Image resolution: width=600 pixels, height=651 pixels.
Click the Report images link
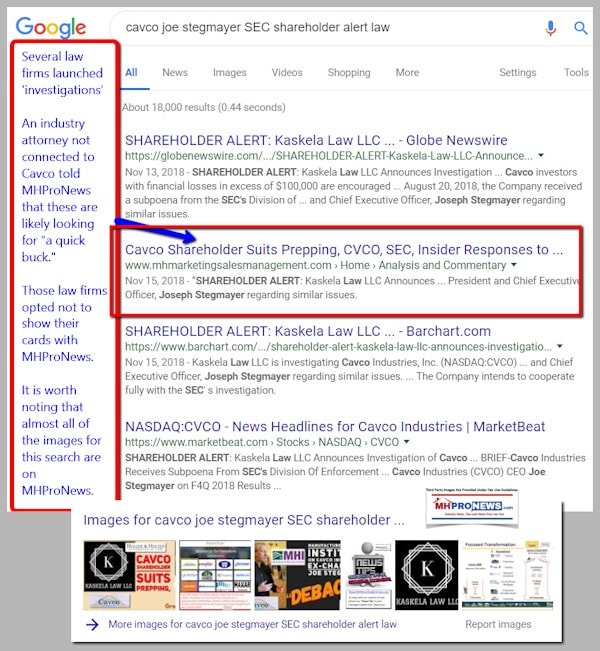[x=498, y=624]
